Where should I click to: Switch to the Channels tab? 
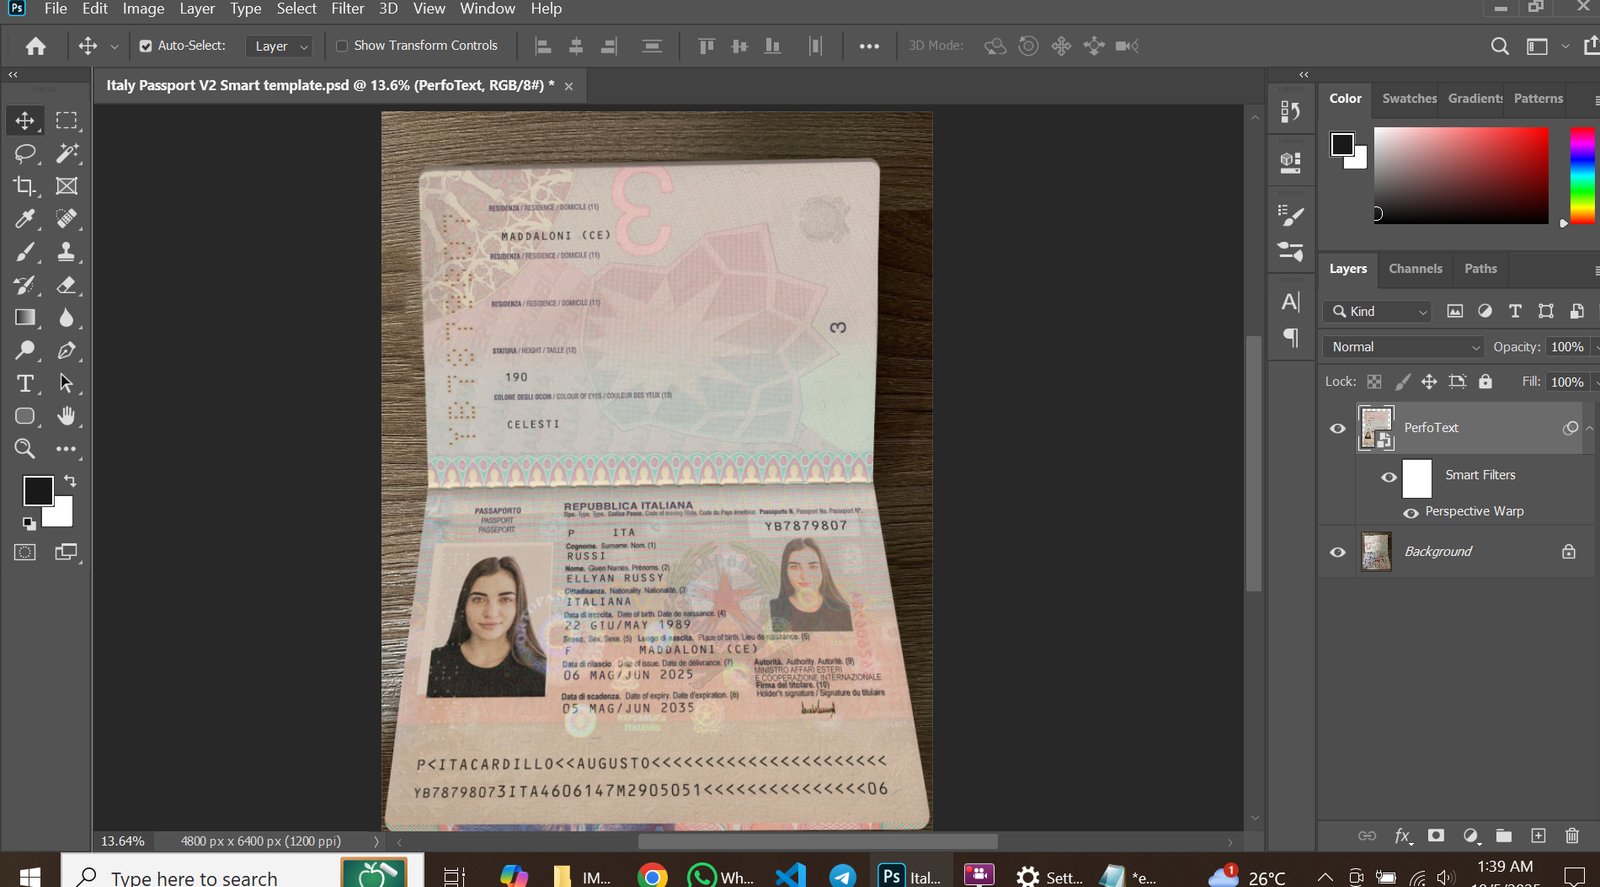coord(1415,269)
